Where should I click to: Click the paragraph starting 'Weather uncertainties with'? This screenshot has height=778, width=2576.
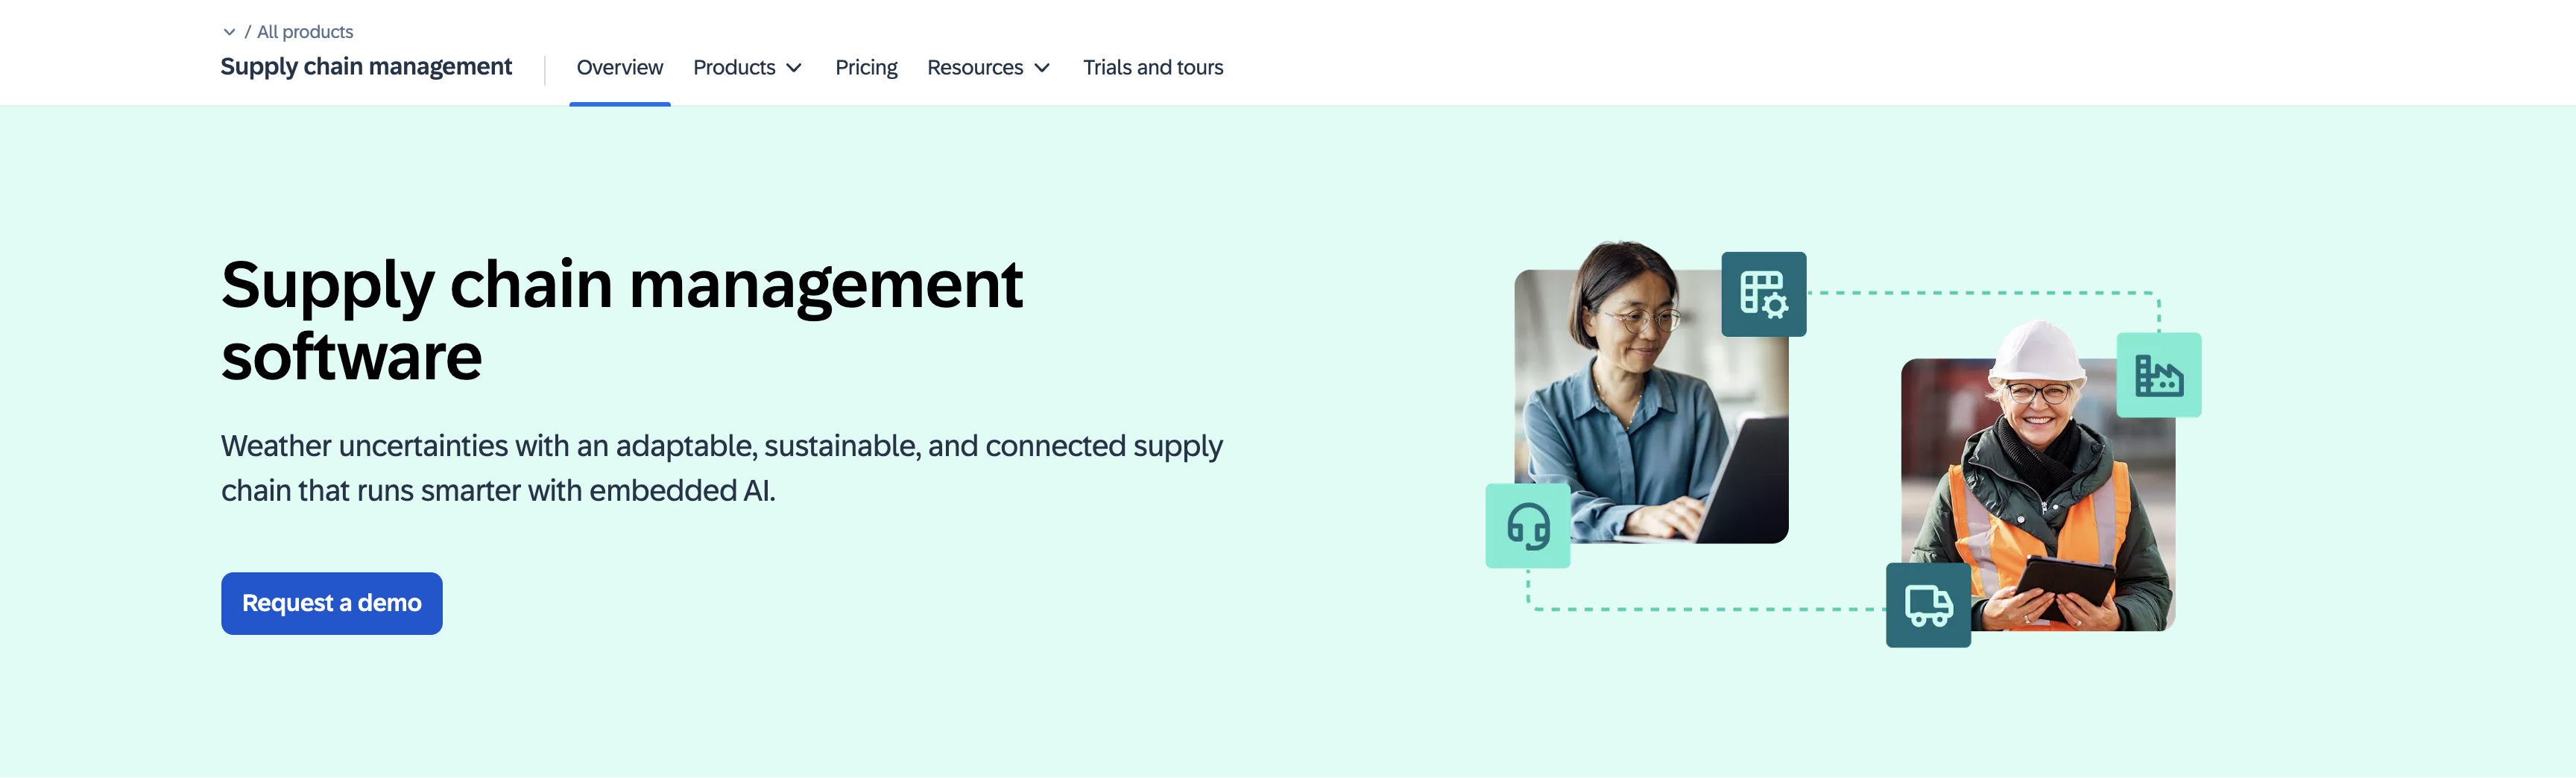721,468
